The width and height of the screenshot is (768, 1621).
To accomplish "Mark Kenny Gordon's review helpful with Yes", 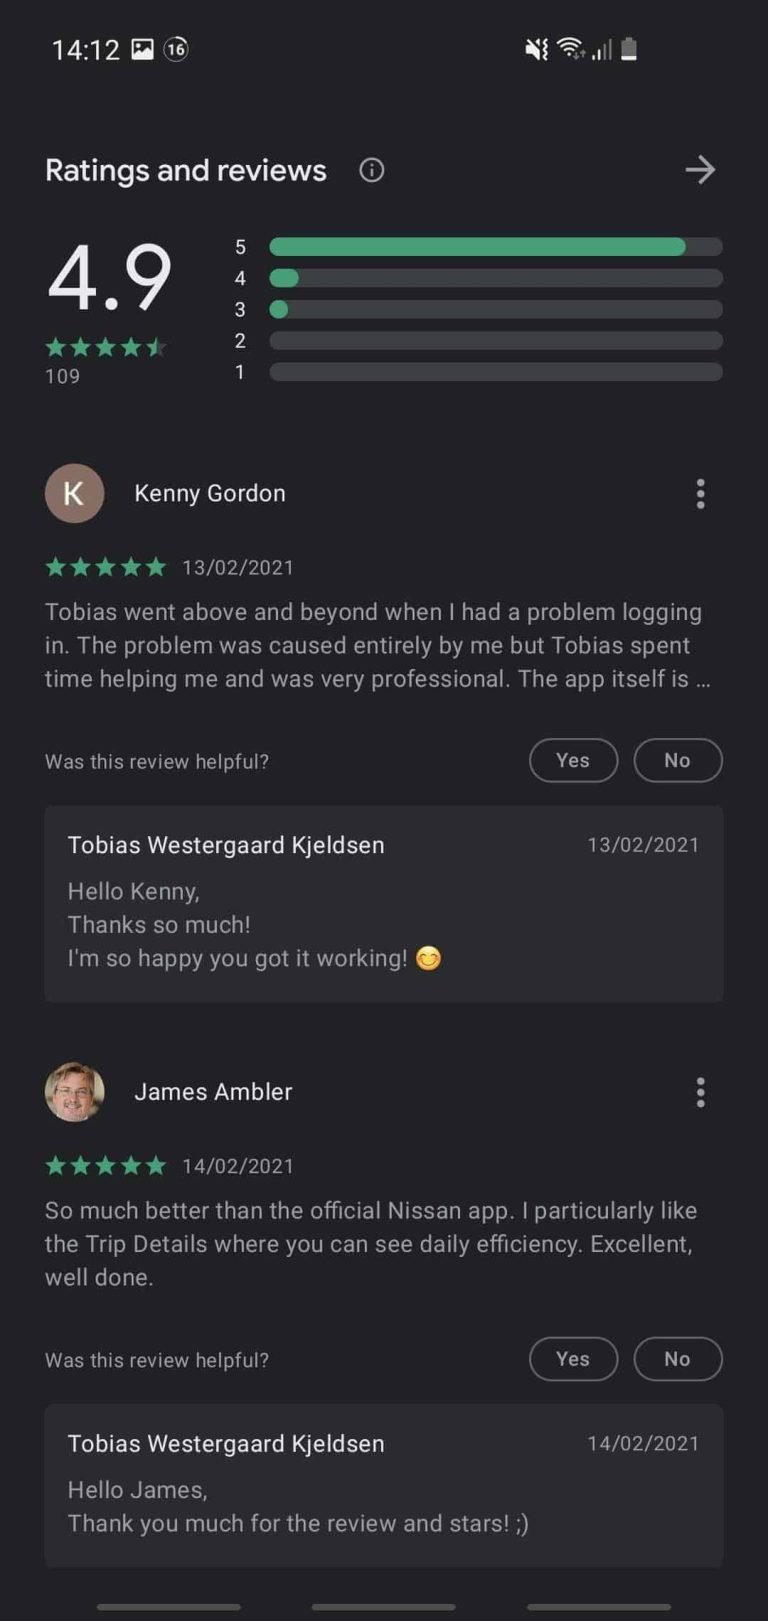I will [573, 761].
